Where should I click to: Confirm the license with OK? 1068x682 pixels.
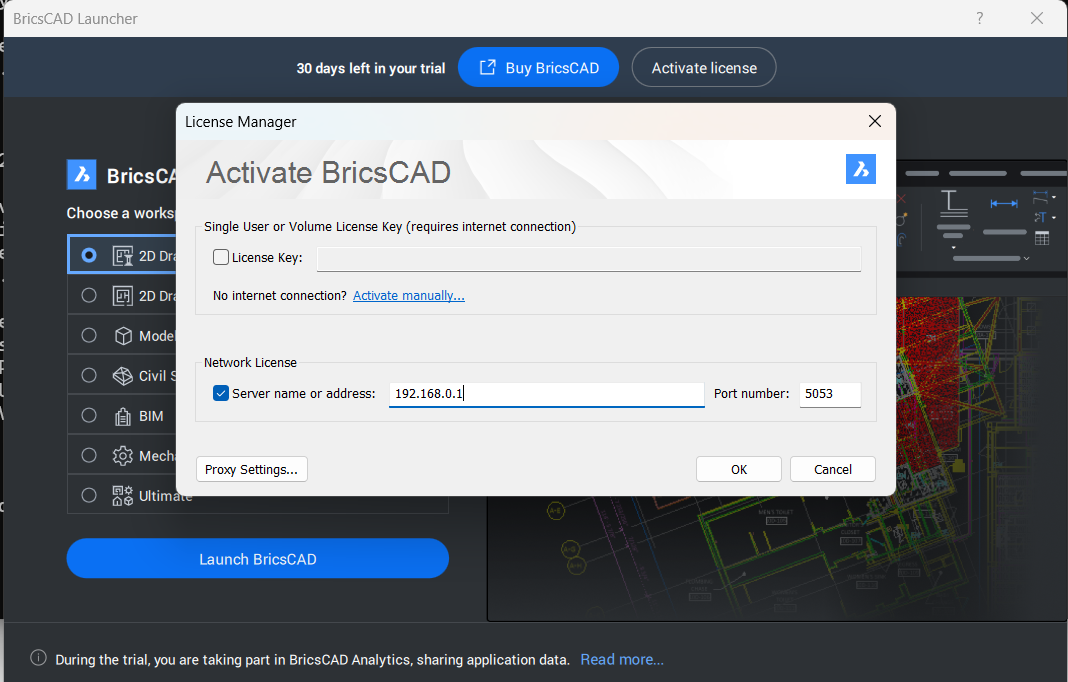[x=738, y=469]
